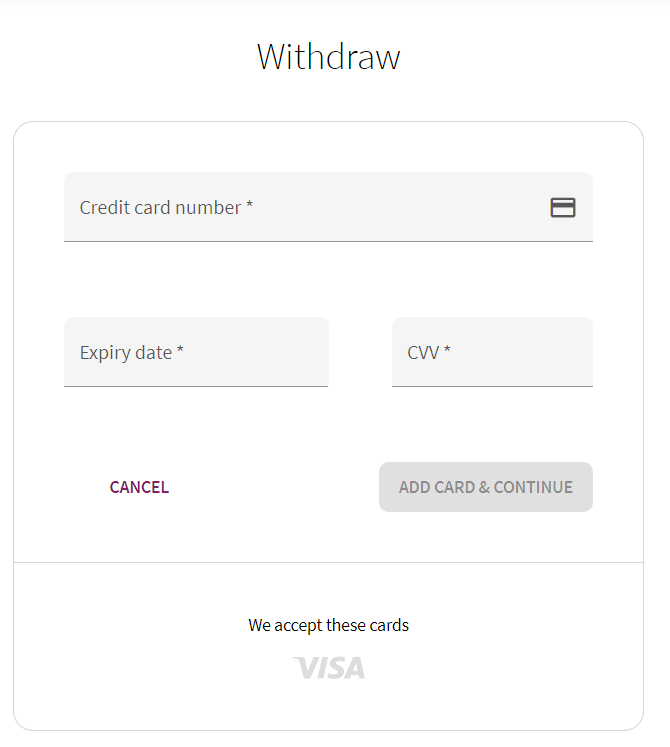Click the Withdraw page heading
Image resolution: width=670 pixels, height=747 pixels.
pyautogui.click(x=329, y=57)
